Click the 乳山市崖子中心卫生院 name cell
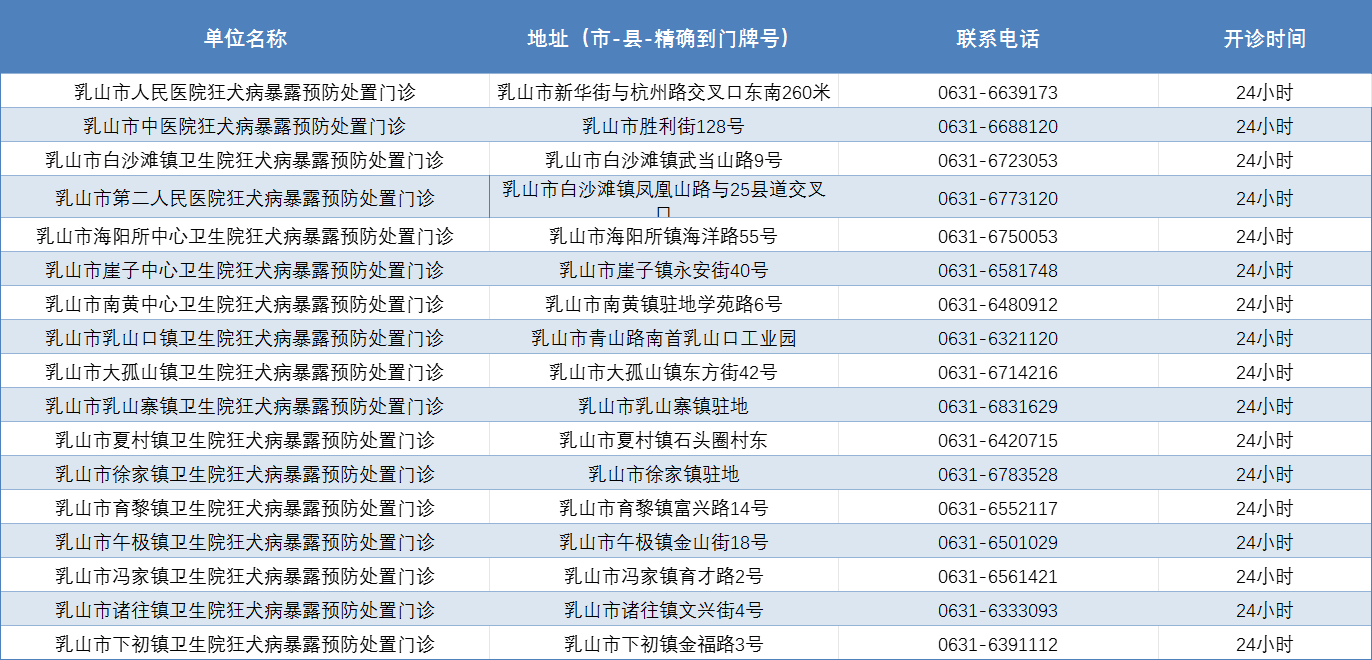Image resolution: width=1372 pixels, height=660 pixels. (245, 271)
